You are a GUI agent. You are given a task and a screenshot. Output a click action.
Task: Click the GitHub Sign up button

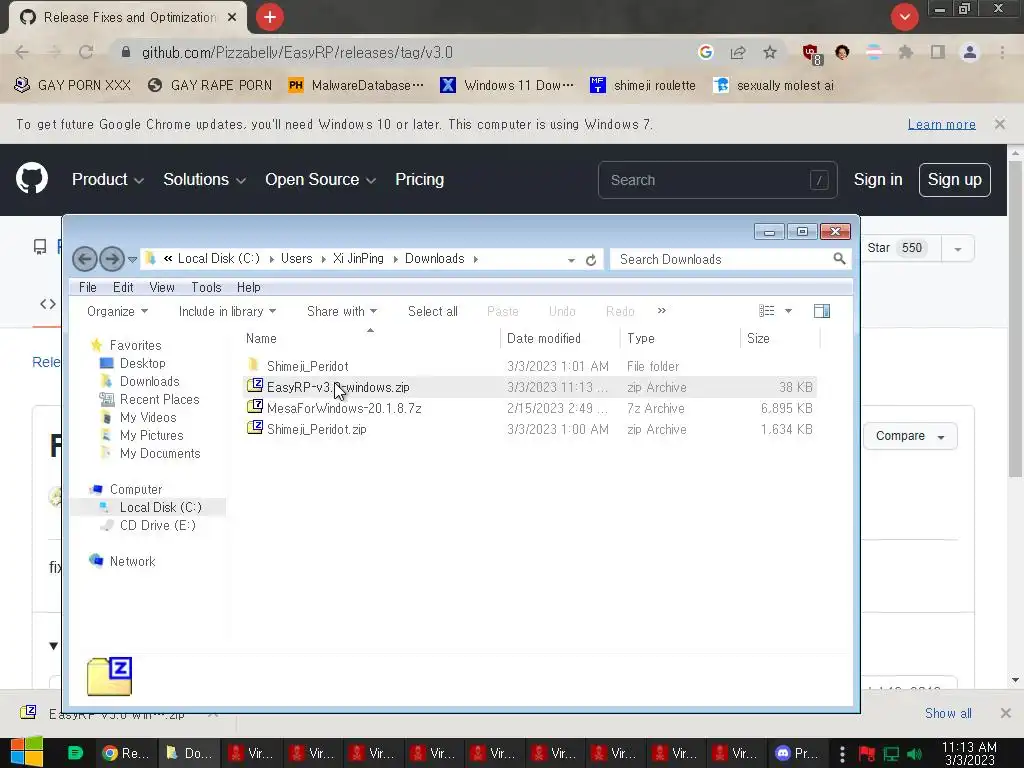coord(954,180)
